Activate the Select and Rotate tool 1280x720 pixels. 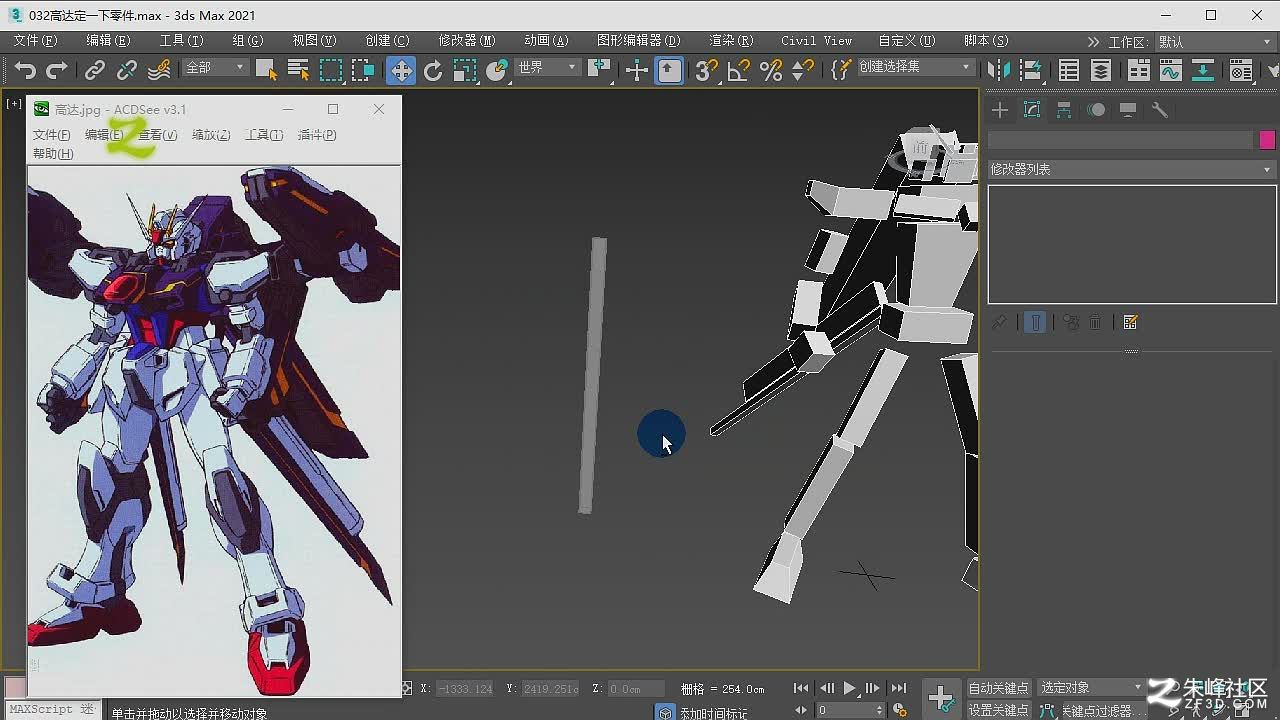pyautogui.click(x=433, y=70)
